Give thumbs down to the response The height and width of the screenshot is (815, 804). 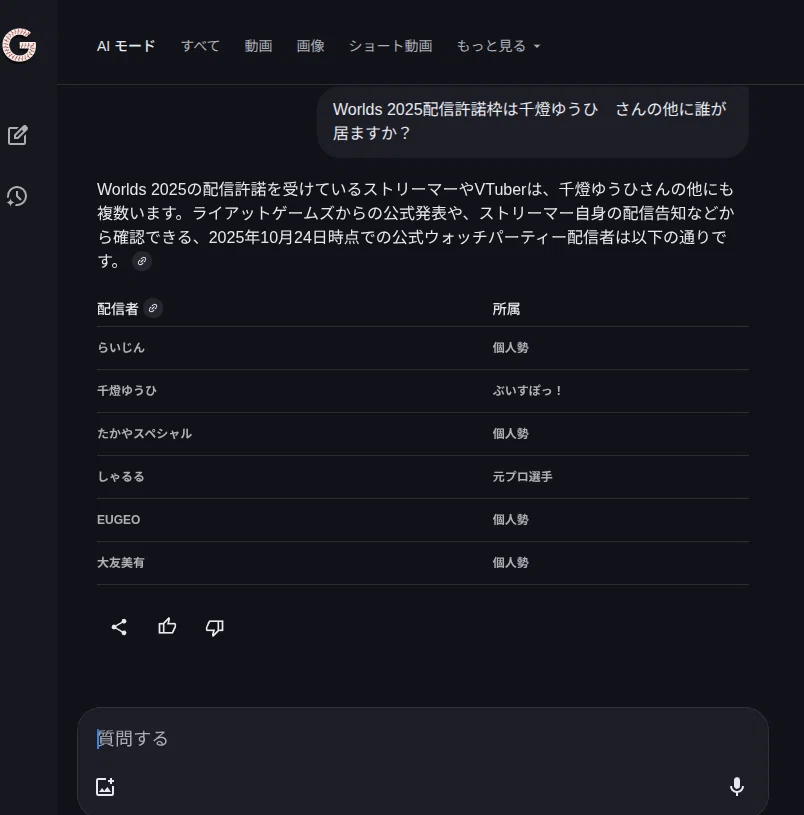(215, 627)
